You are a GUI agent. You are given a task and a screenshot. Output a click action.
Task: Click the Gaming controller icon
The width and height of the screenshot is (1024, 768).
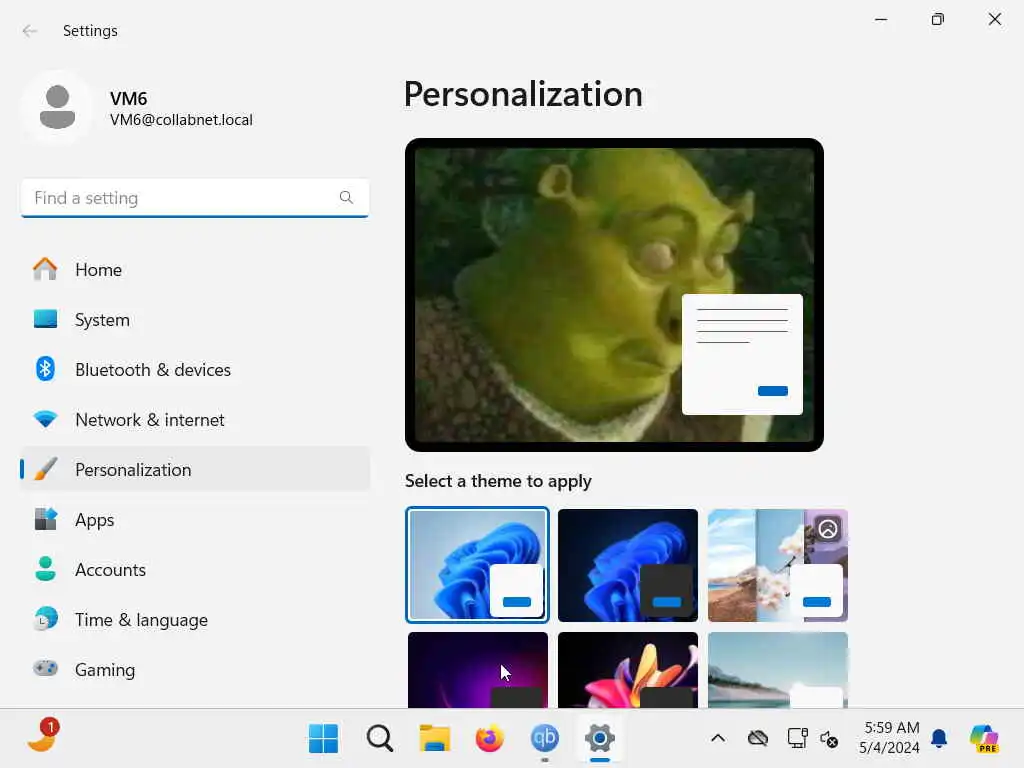click(x=45, y=669)
